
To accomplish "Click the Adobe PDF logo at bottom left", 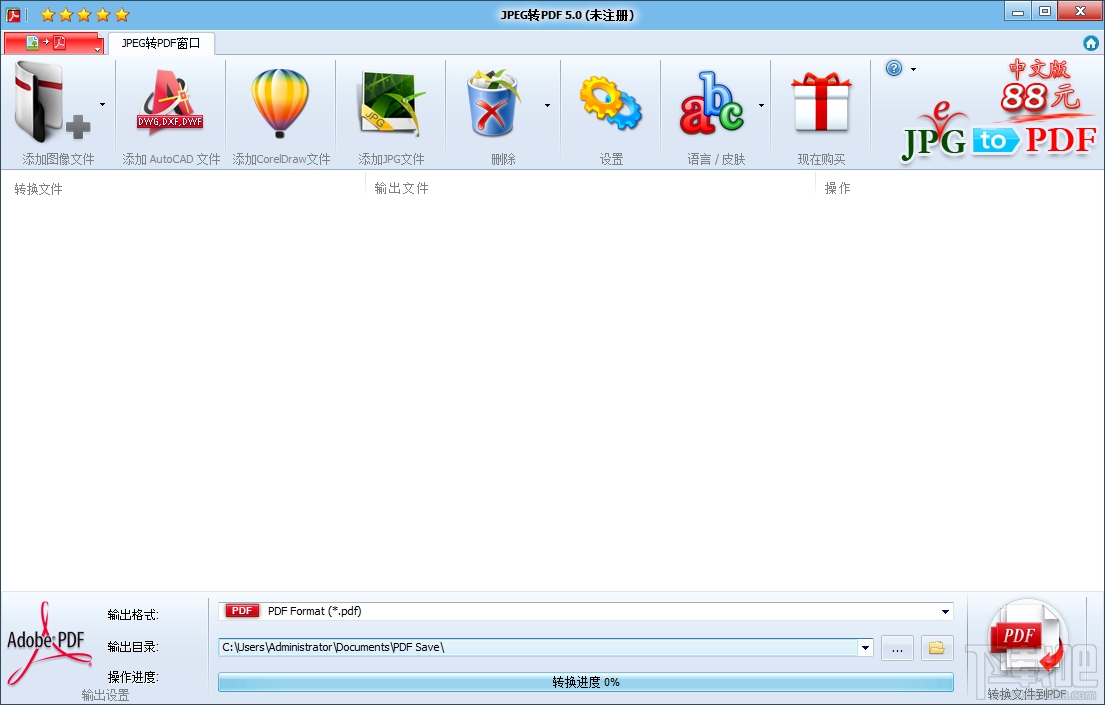I will tap(48, 643).
